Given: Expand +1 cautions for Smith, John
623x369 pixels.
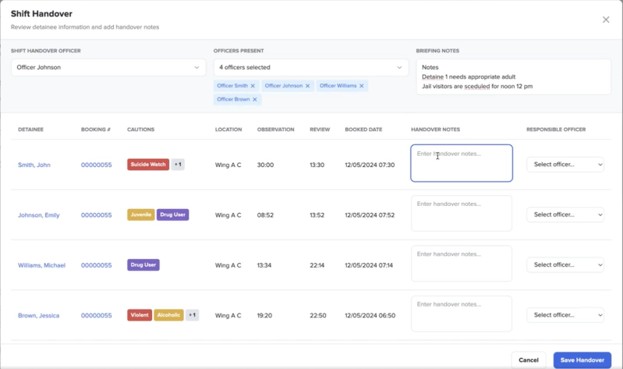Looking at the screenshot, I should (178, 164).
